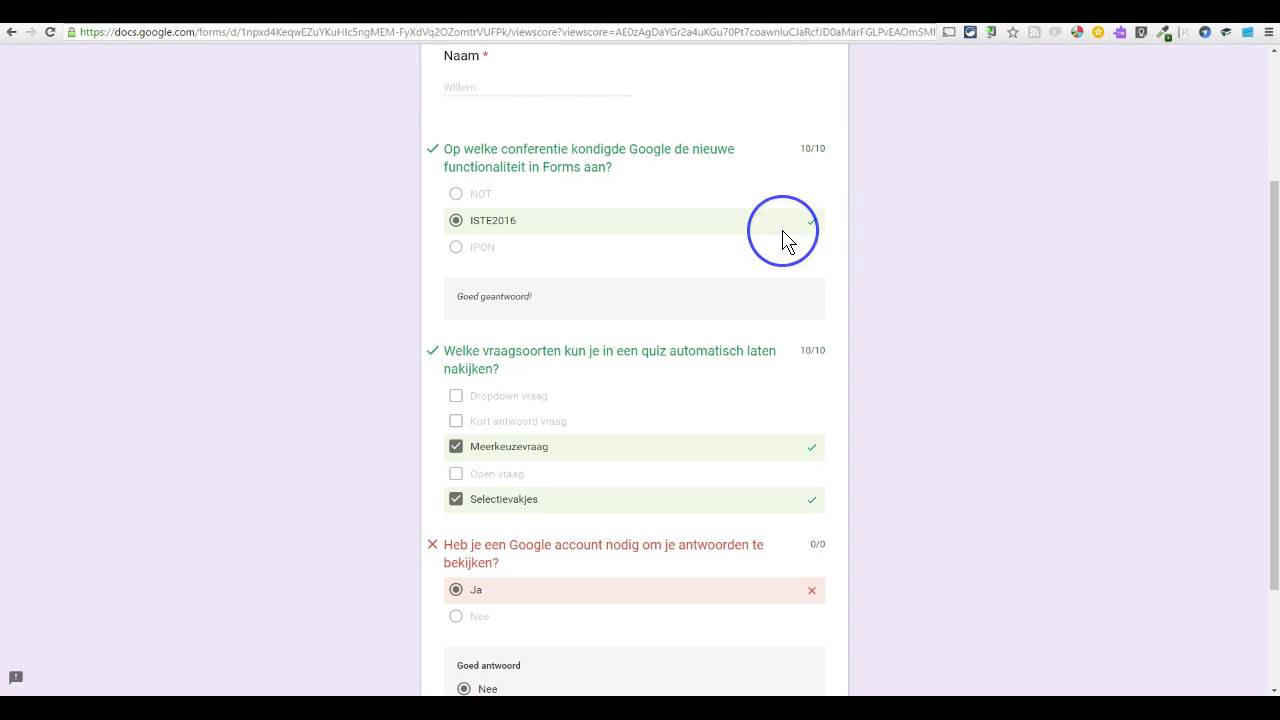Screen dimensions: 1280x720
Task: Click the green check before vraagsoorten question
Action: 433,351
